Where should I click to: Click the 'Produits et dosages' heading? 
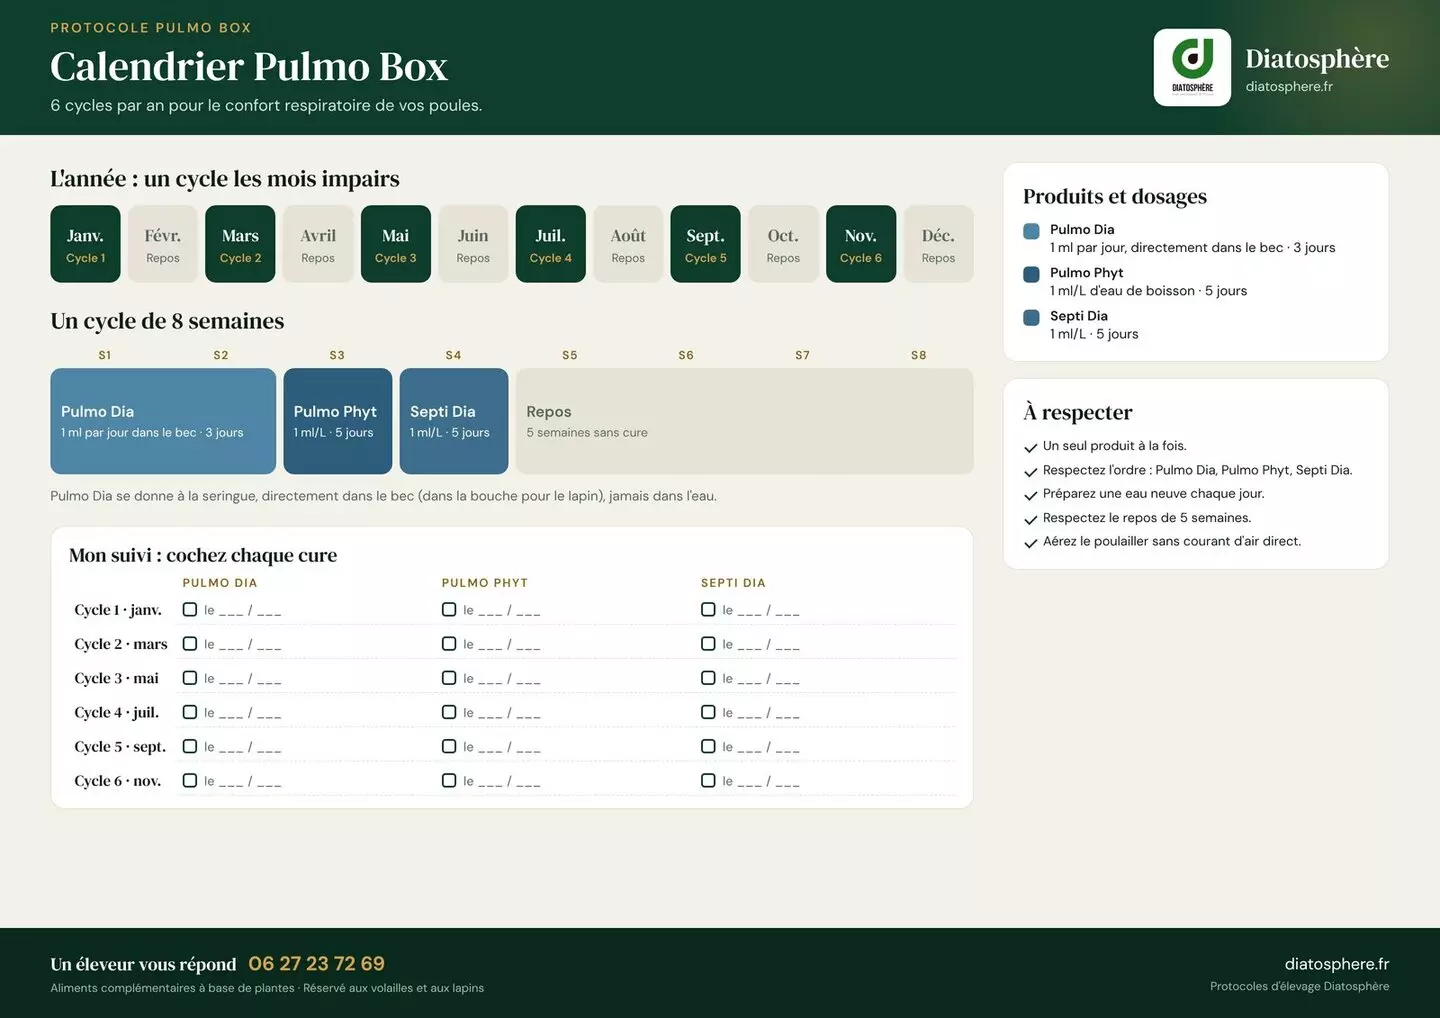[1115, 197]
